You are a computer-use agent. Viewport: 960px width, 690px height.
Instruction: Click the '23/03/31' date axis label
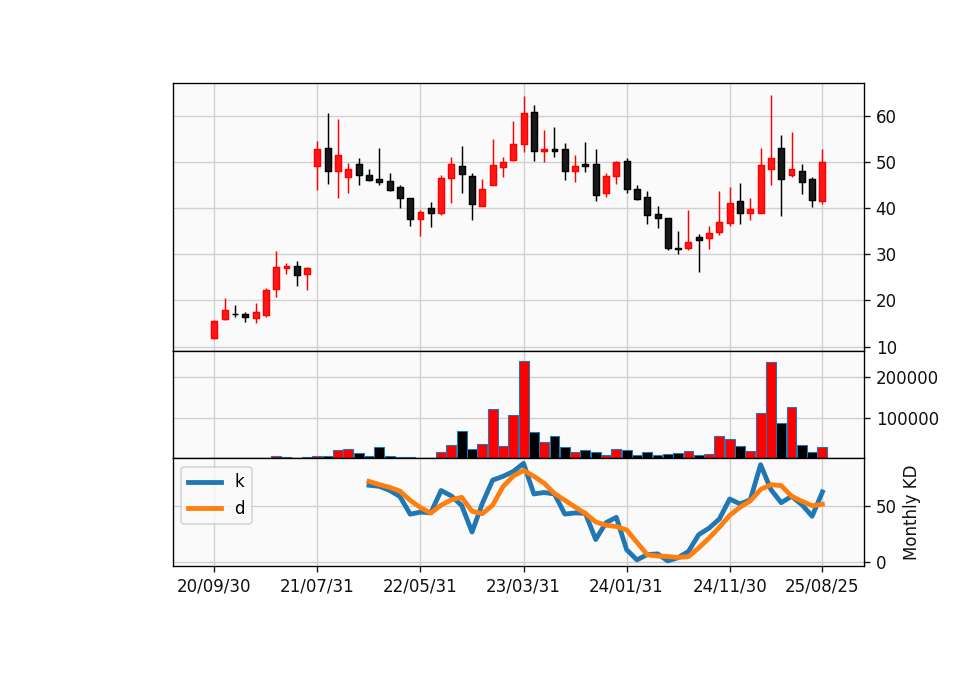pyautogui.click(x=523, y=586)
